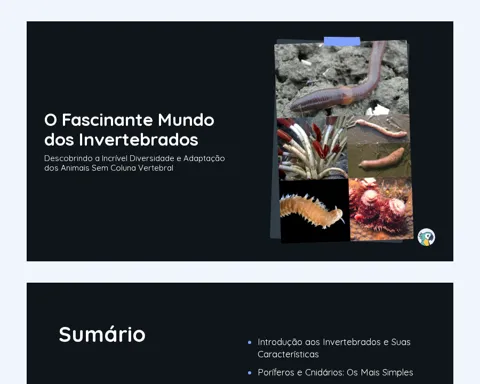
Task: Click the bullet dot before "Introdução aos Invertebrados"
Action: point(250,342)
